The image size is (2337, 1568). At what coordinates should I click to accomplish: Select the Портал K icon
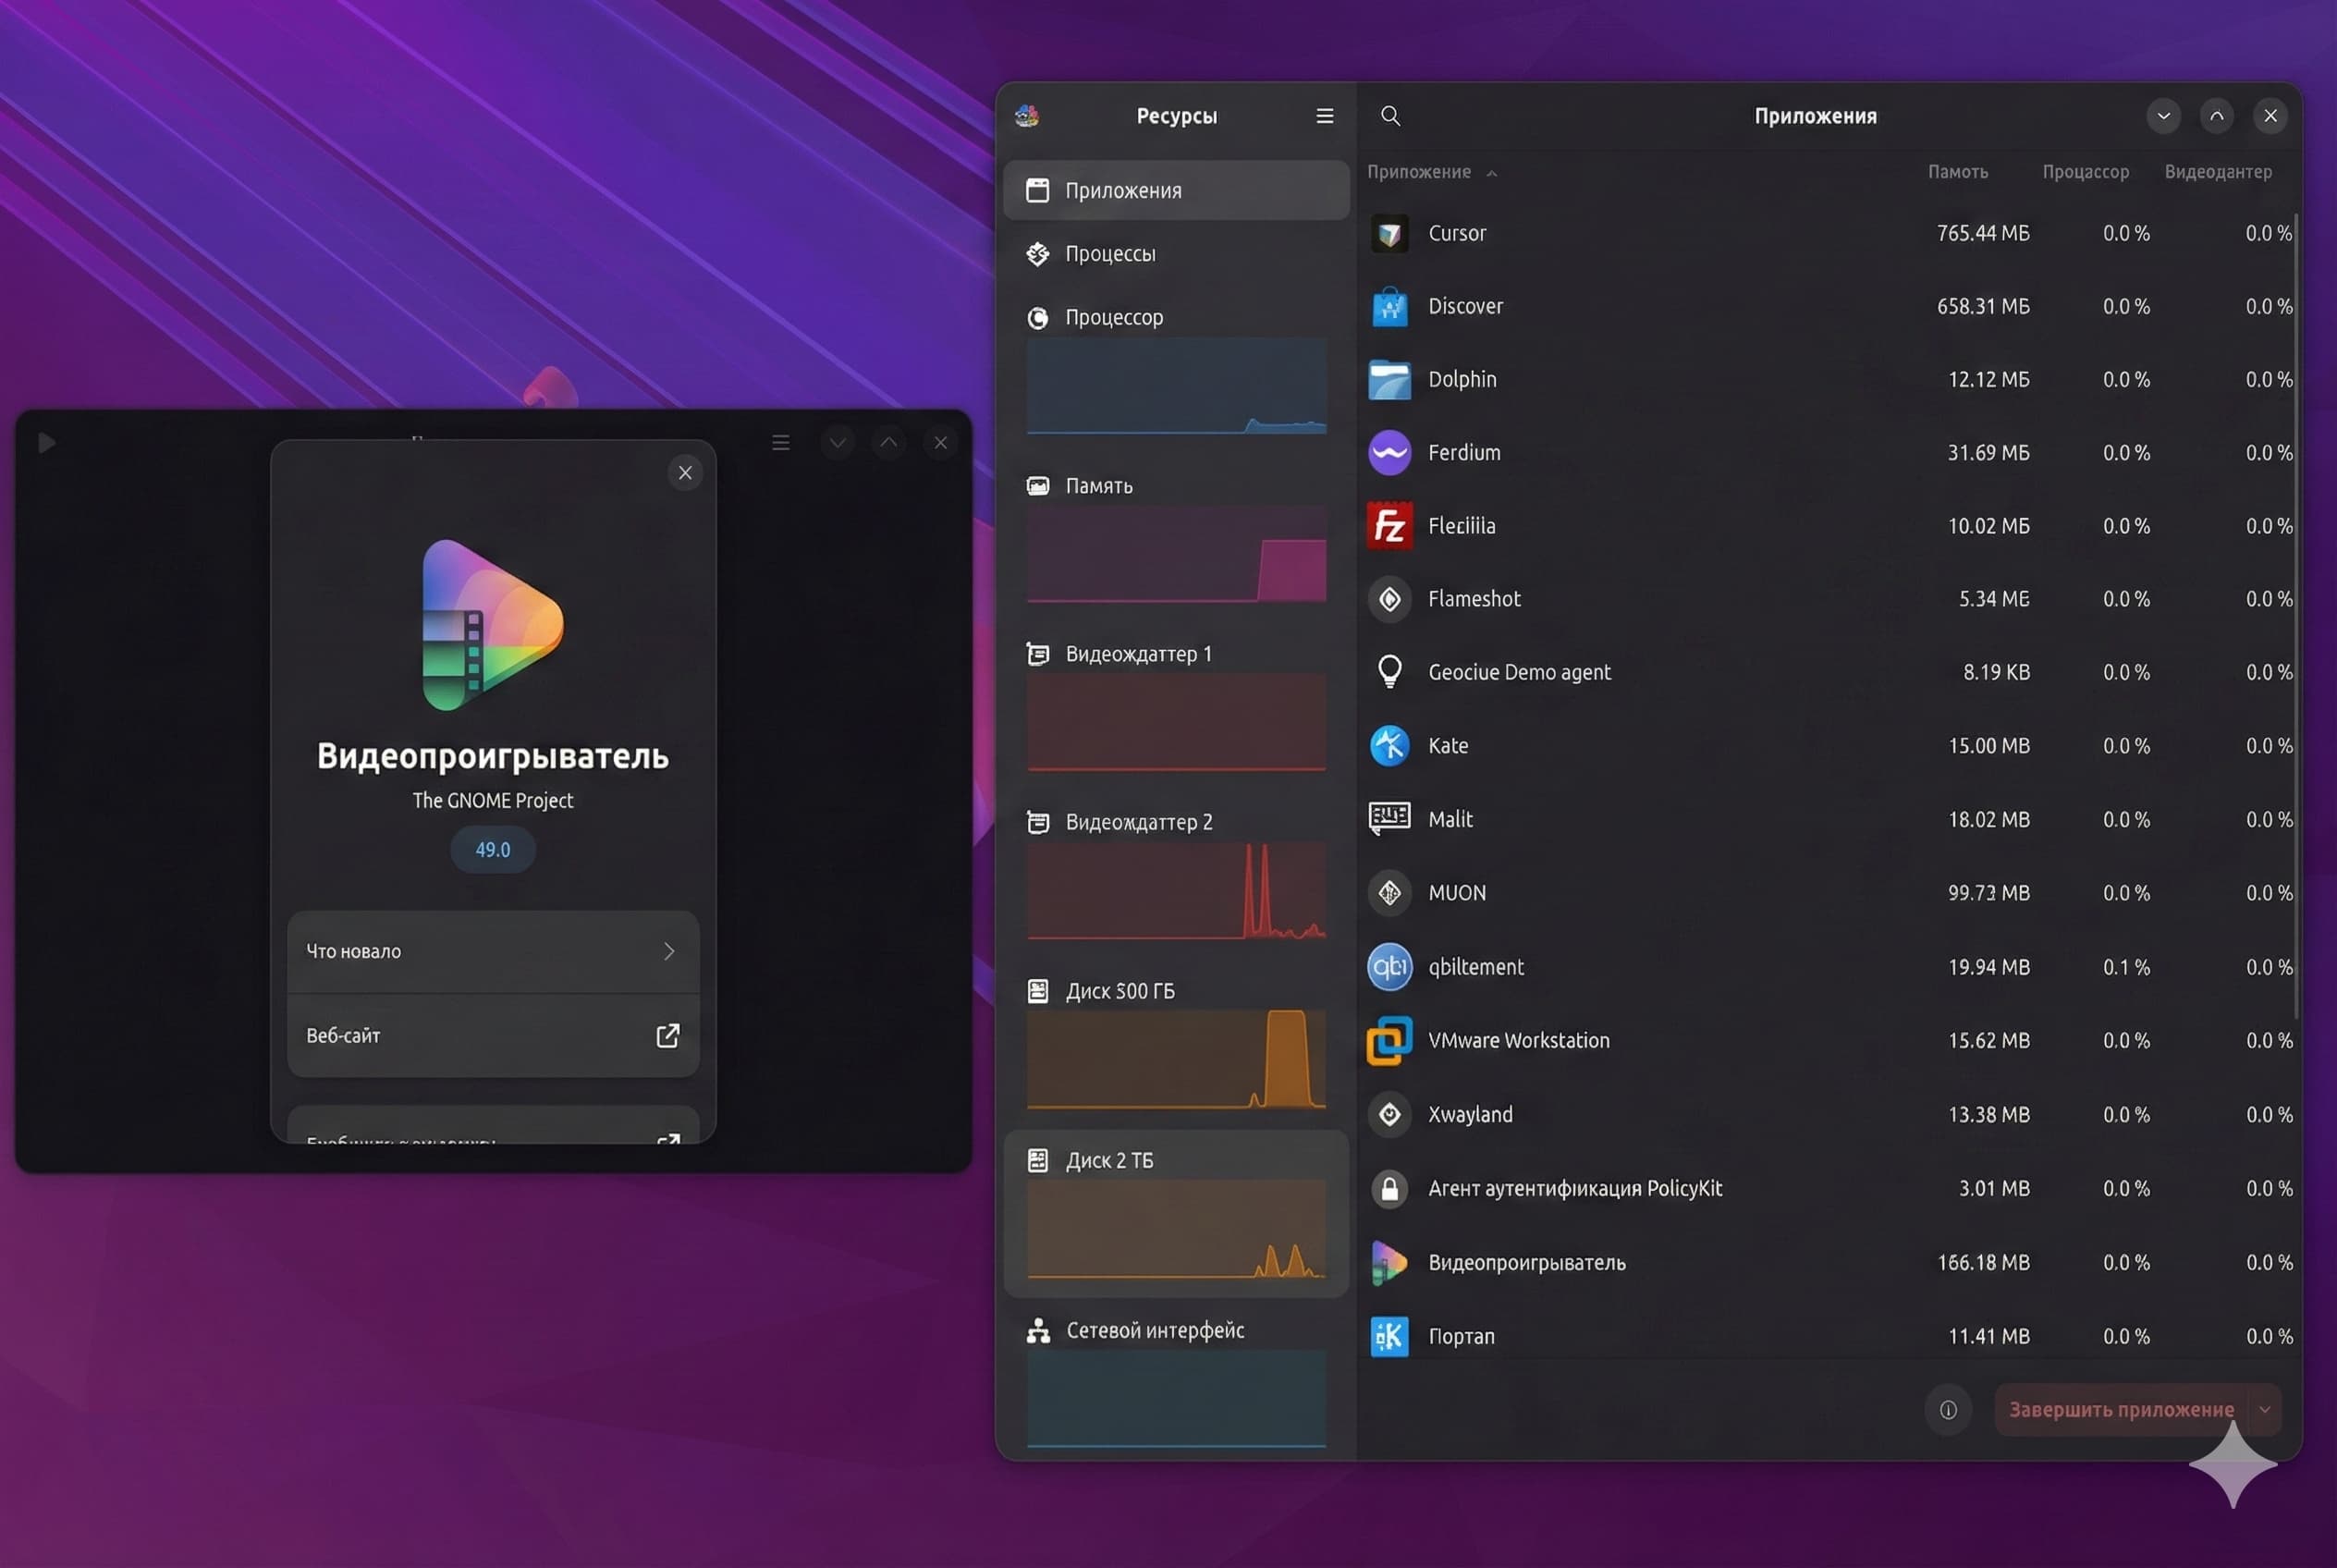1389,1337
